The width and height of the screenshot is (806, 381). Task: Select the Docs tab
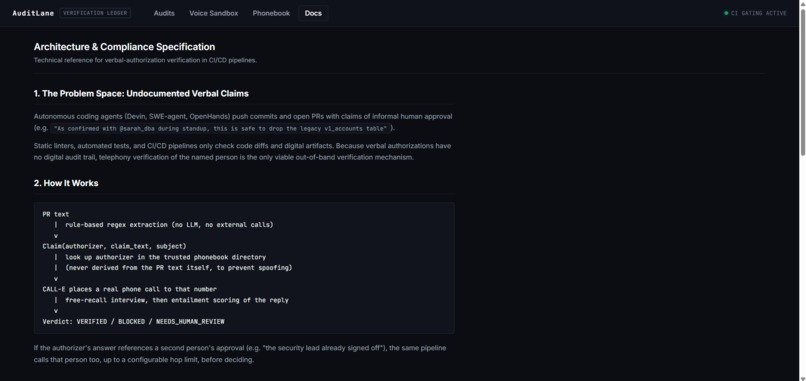point(313,13)
